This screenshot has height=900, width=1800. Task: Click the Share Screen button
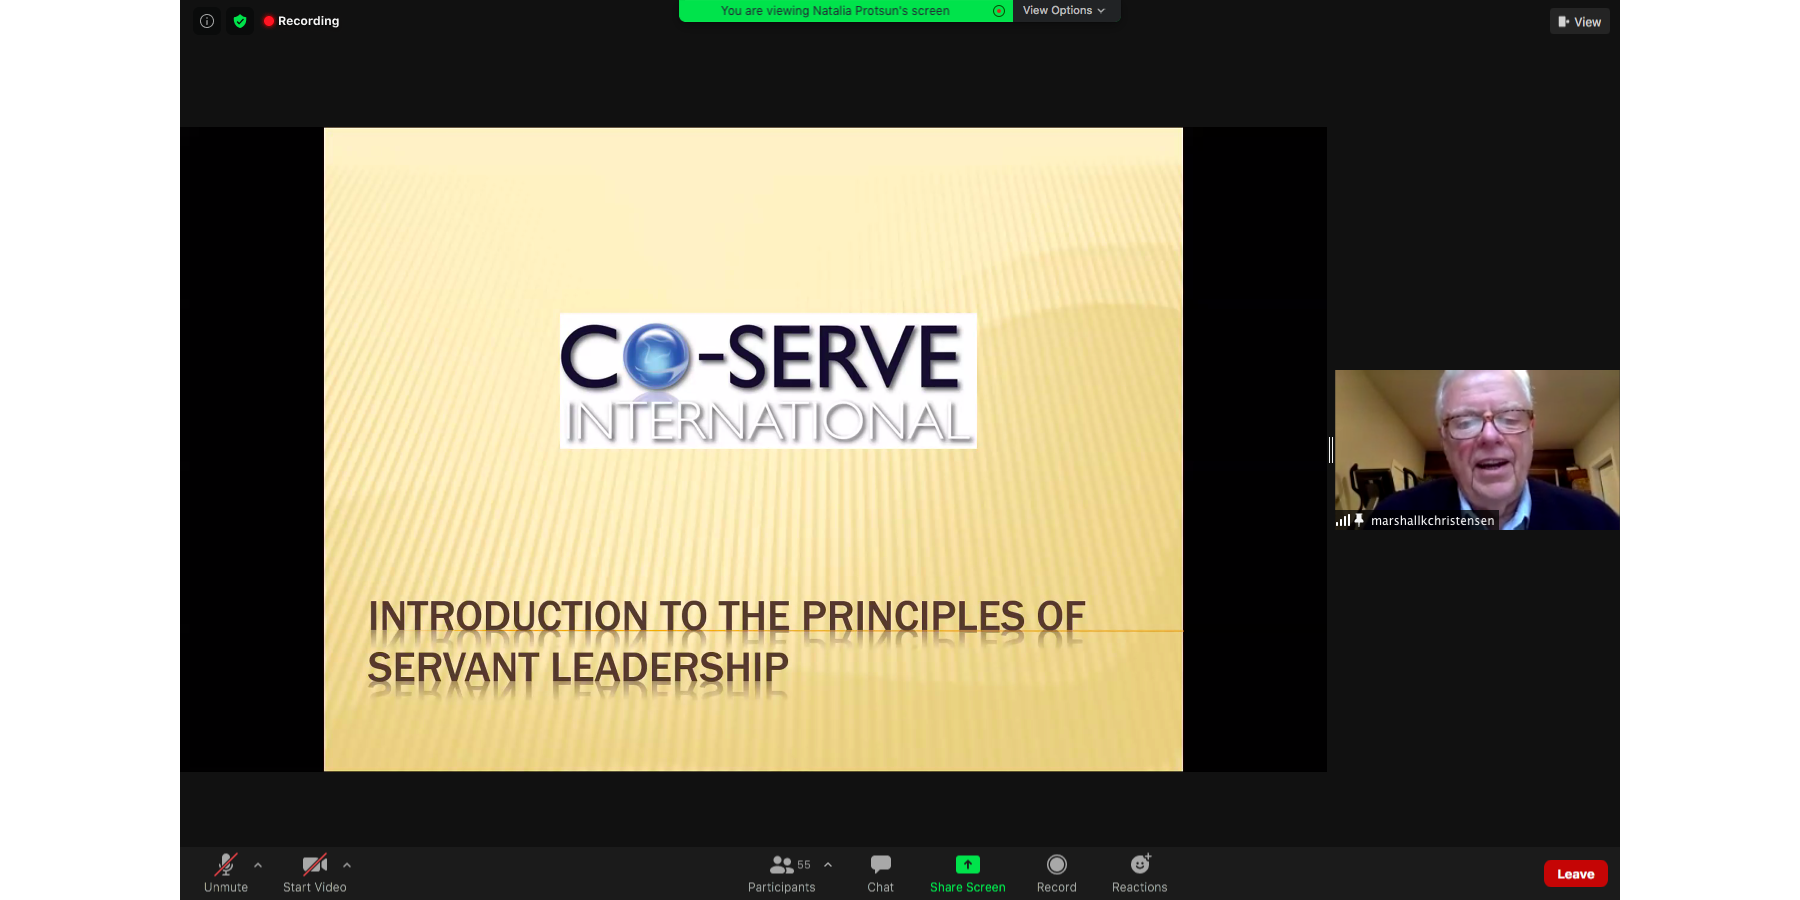(967, 873)
